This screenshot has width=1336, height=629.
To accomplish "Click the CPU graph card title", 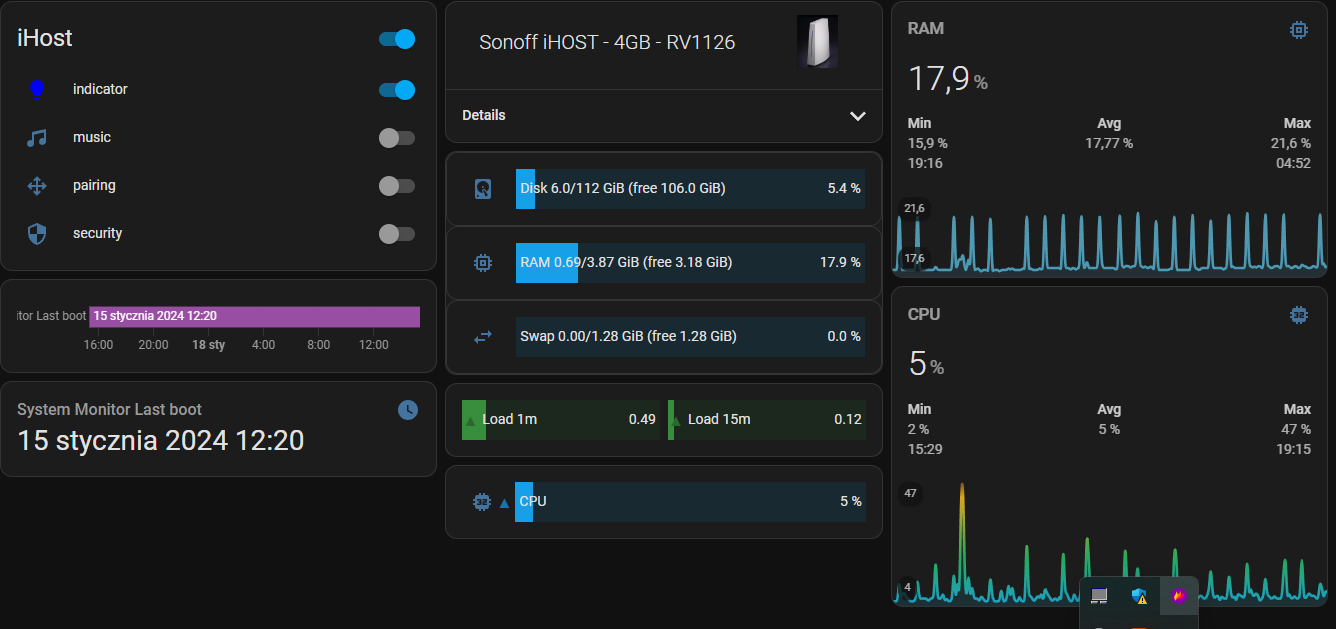I will 924,314.
